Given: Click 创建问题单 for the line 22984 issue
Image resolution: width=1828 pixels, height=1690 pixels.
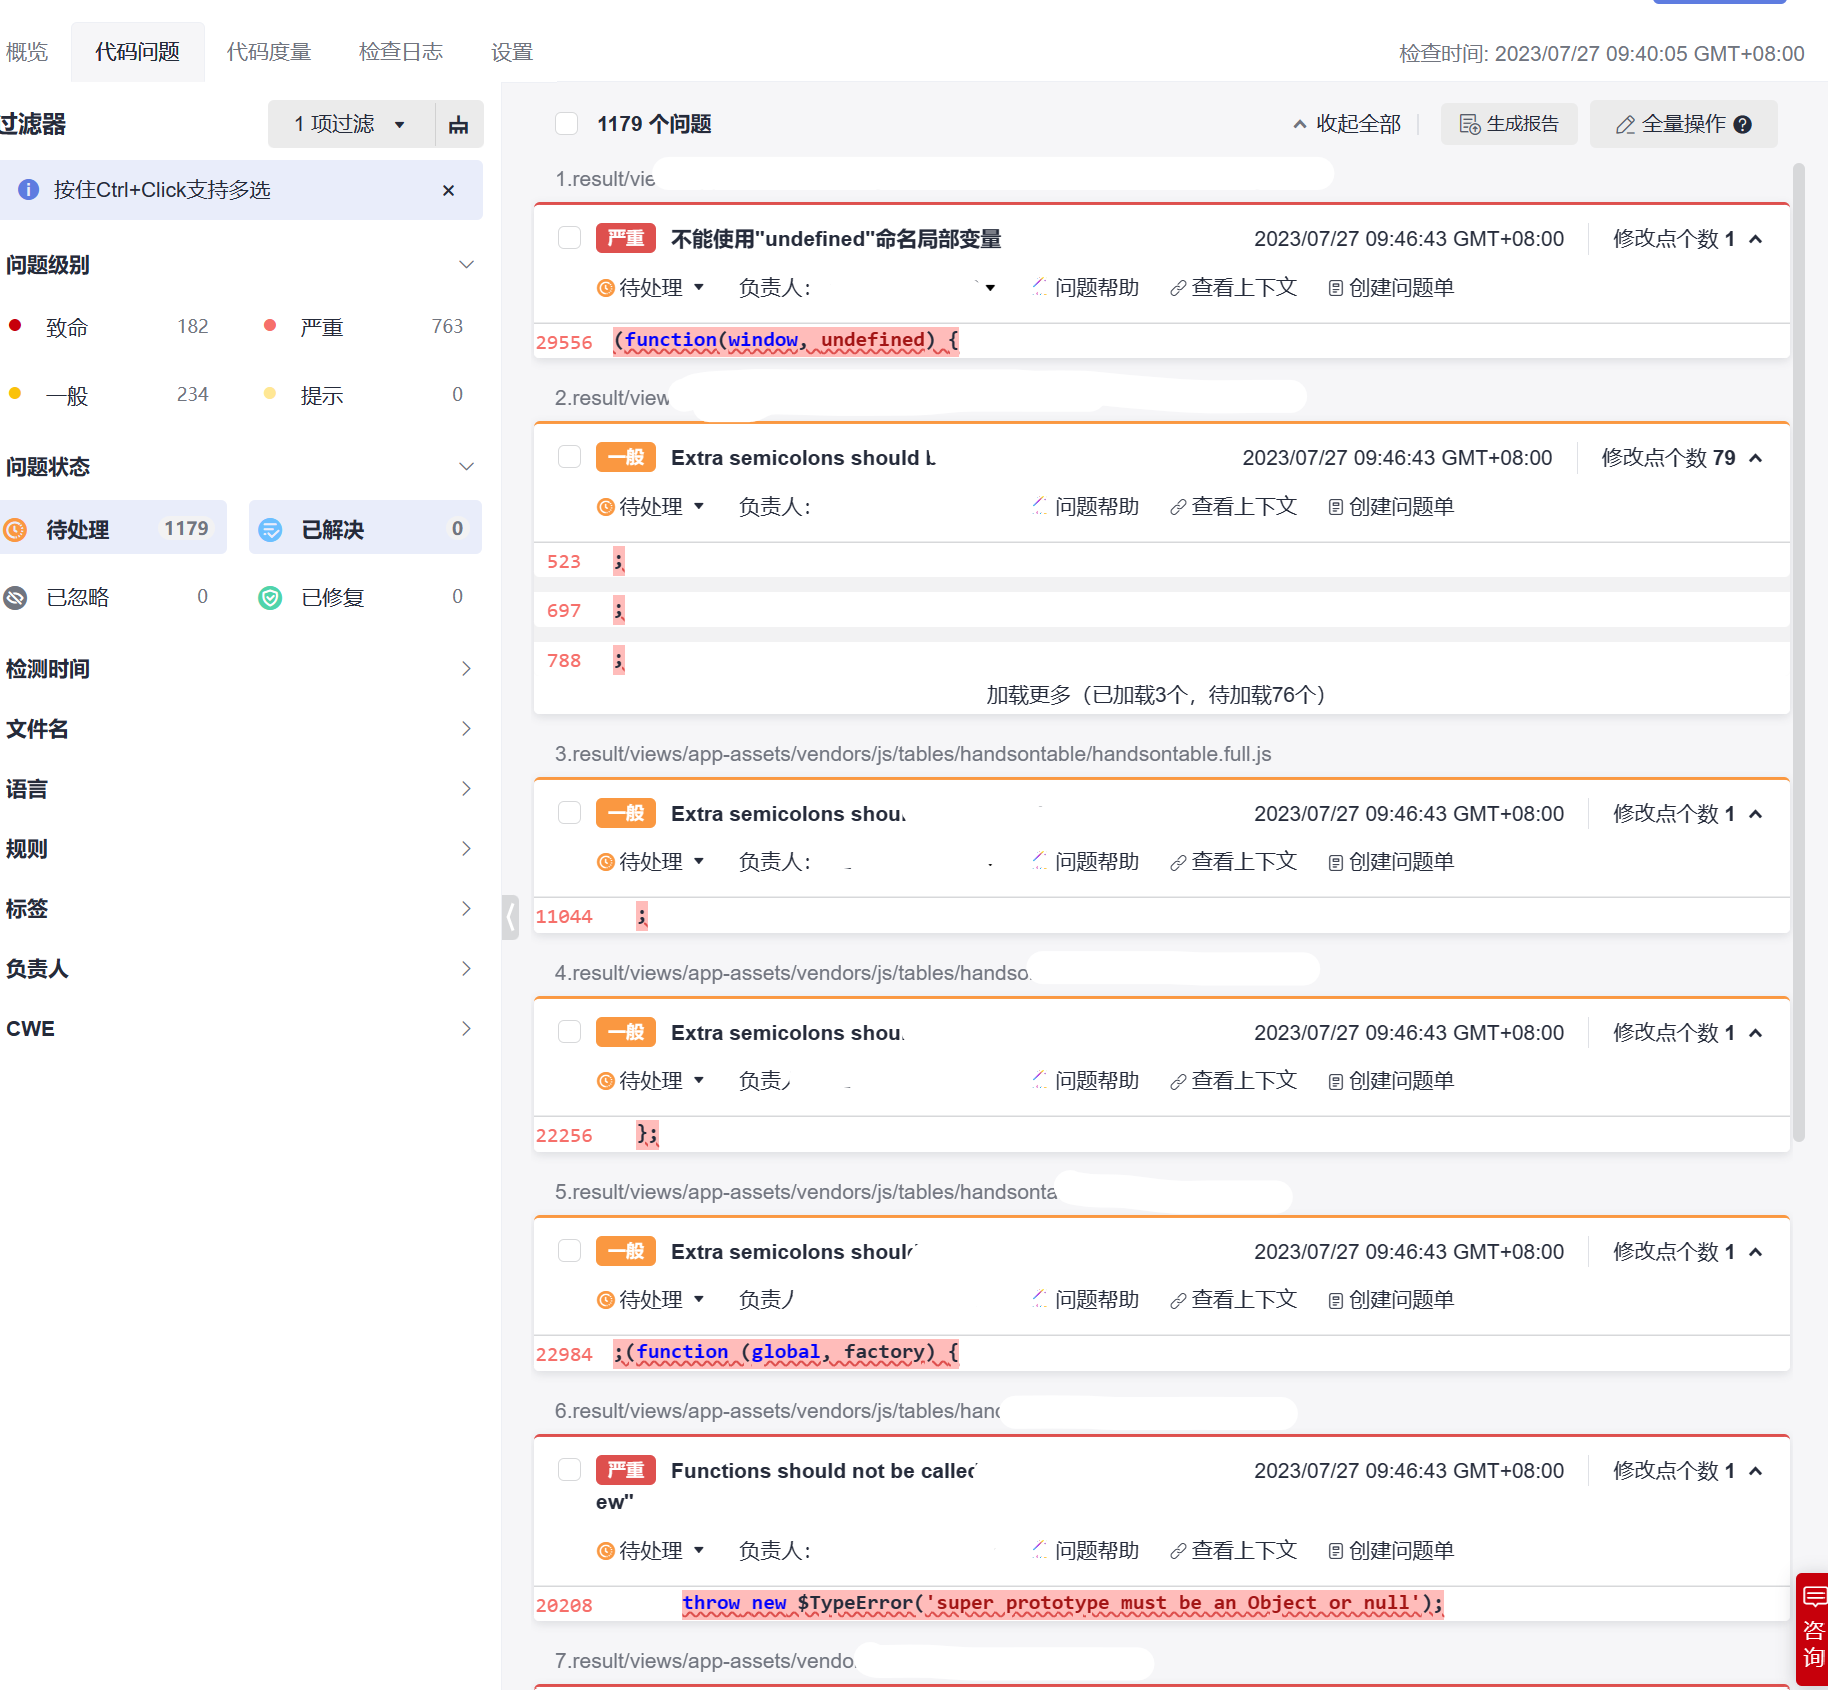Looking at the screenshot, I should pos(1391,1300).
